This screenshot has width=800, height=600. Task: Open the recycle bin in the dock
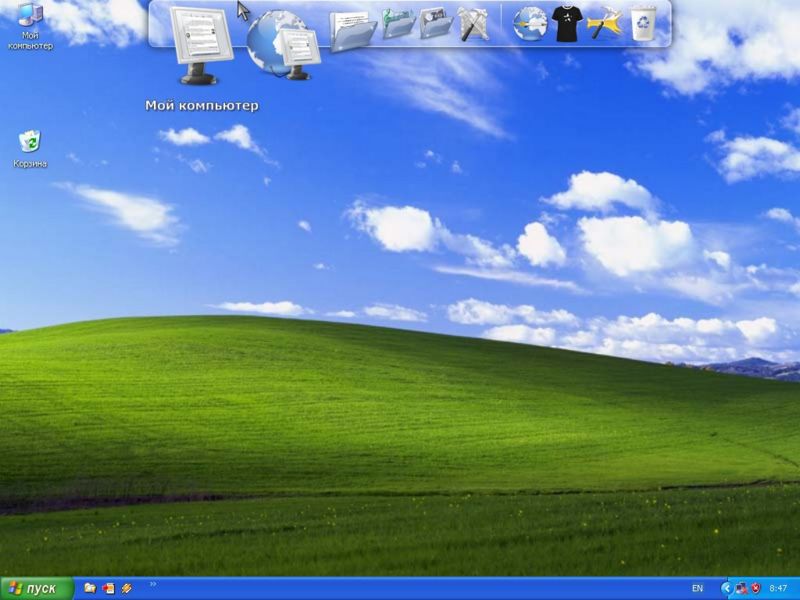643,23
